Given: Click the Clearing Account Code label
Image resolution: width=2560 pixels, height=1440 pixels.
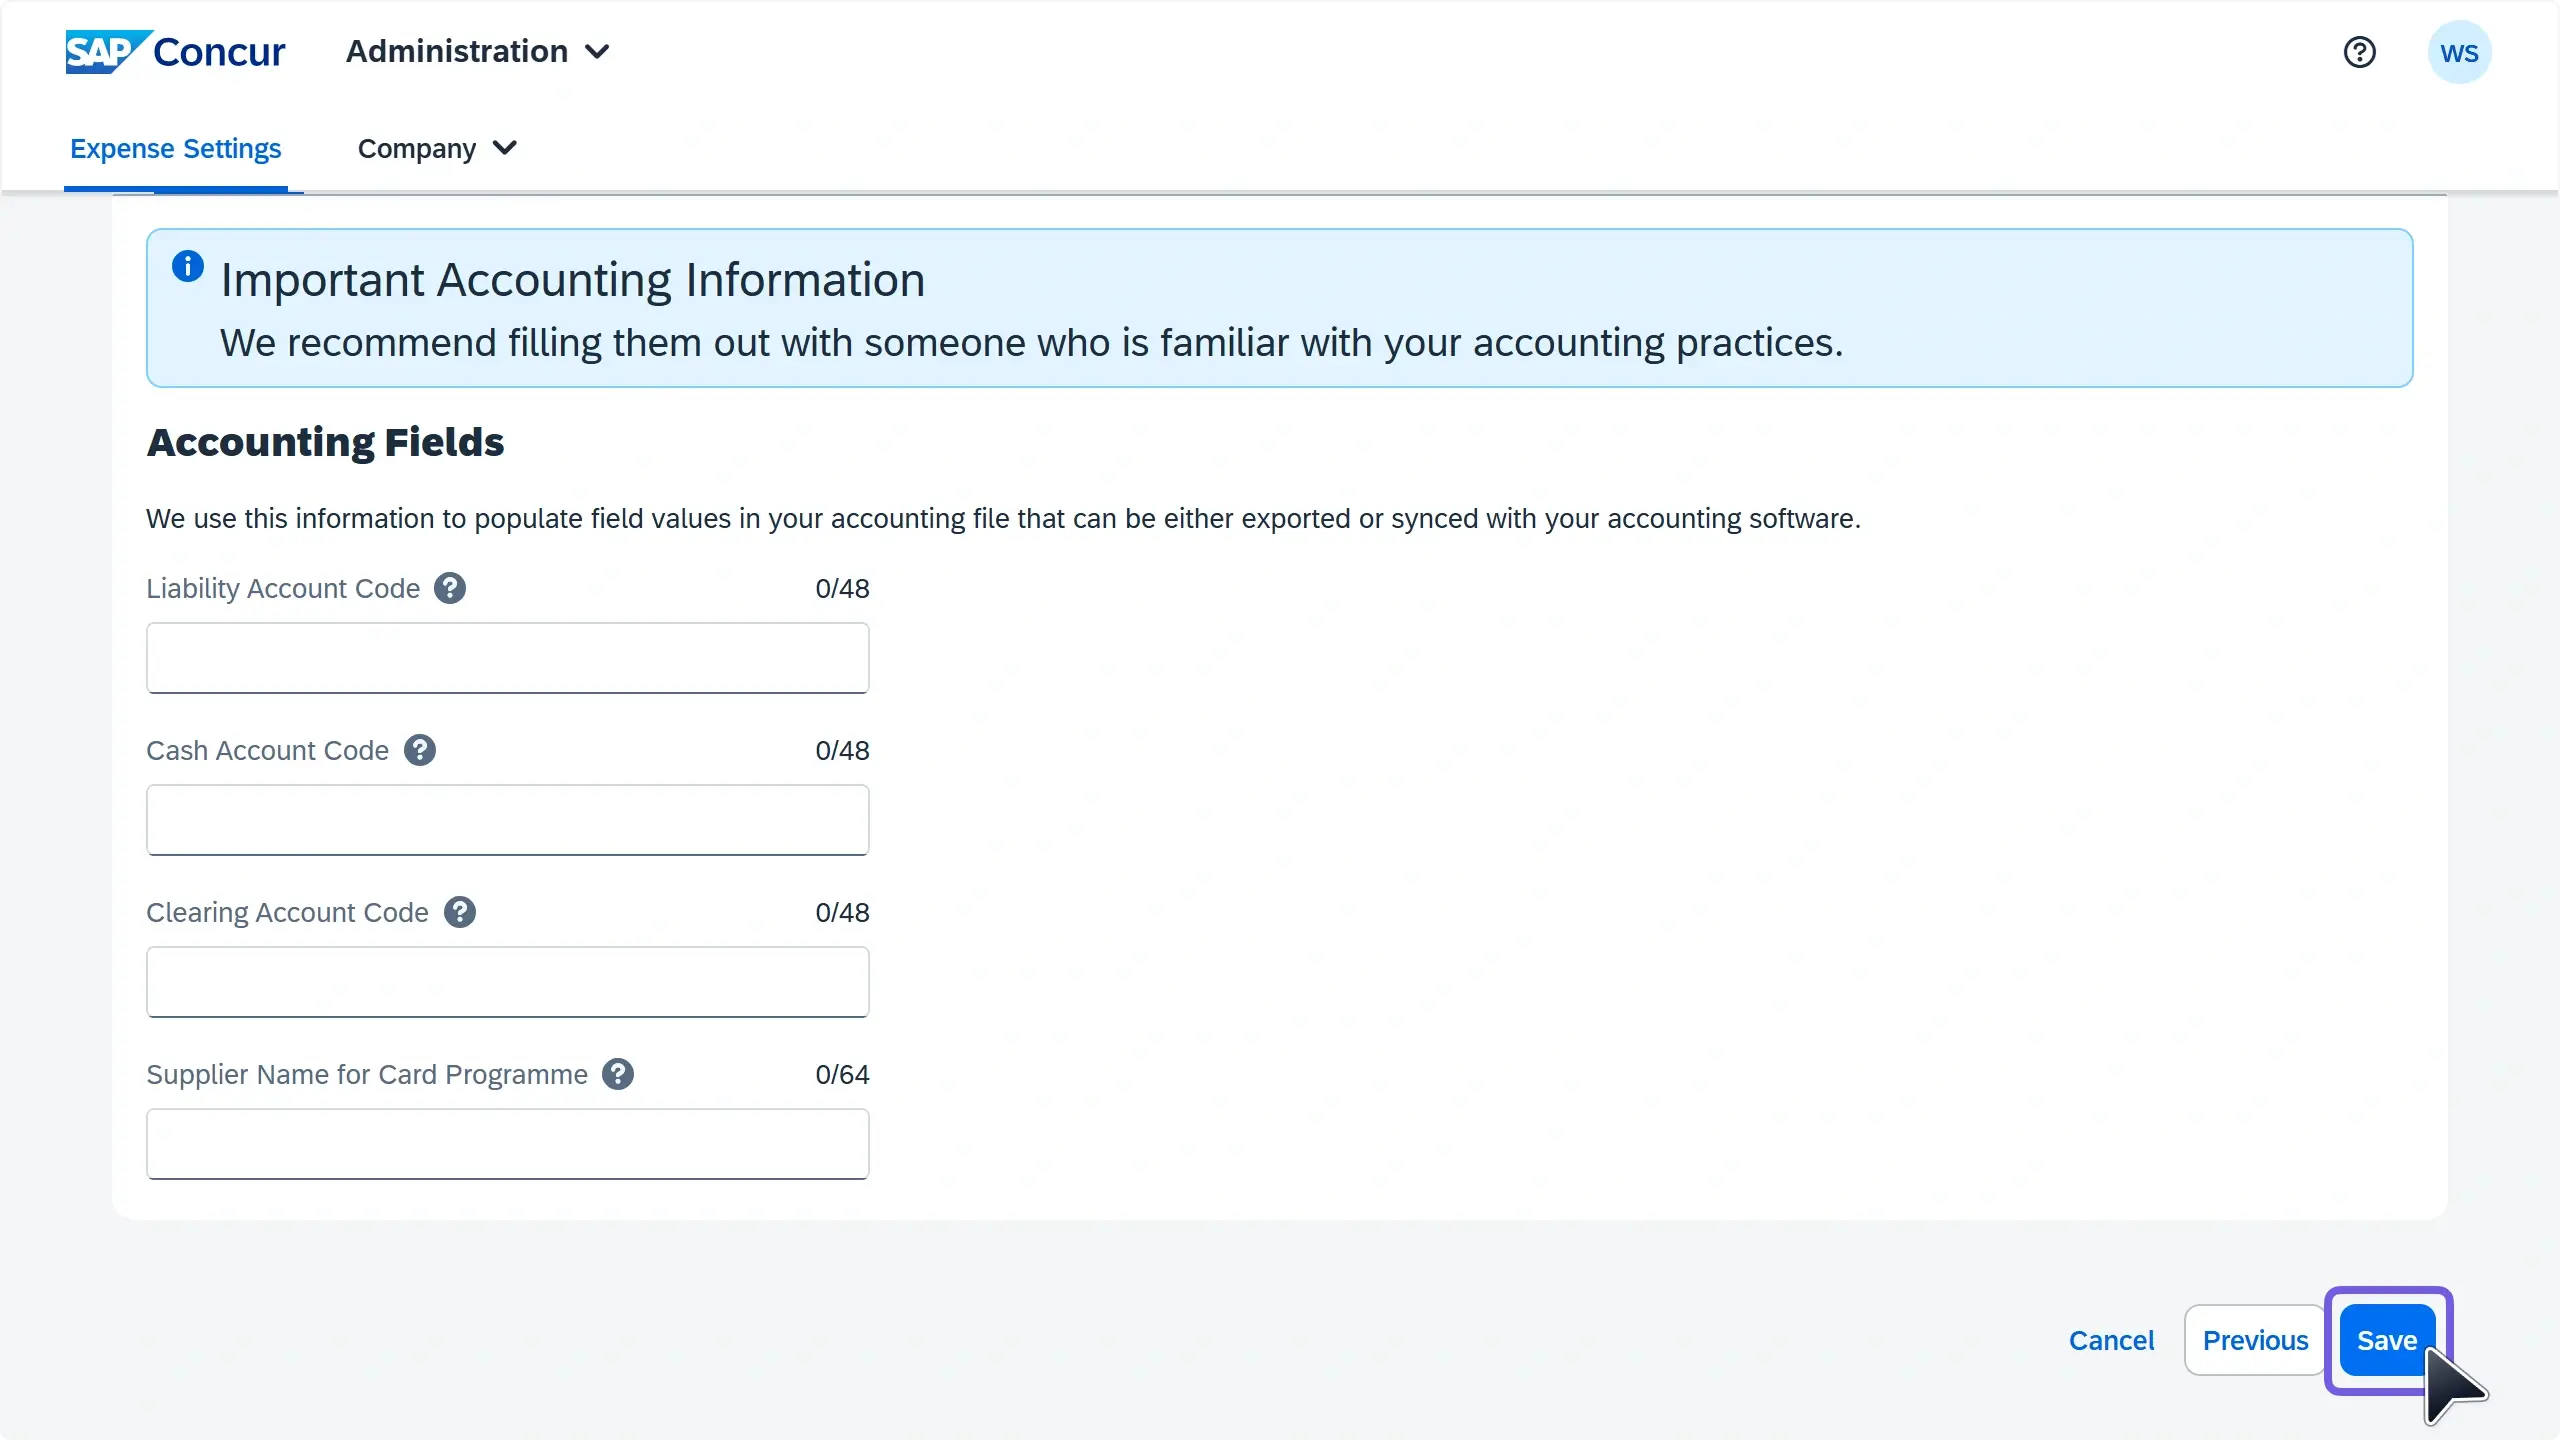Looking at the screenshot, I should (287, 912).
